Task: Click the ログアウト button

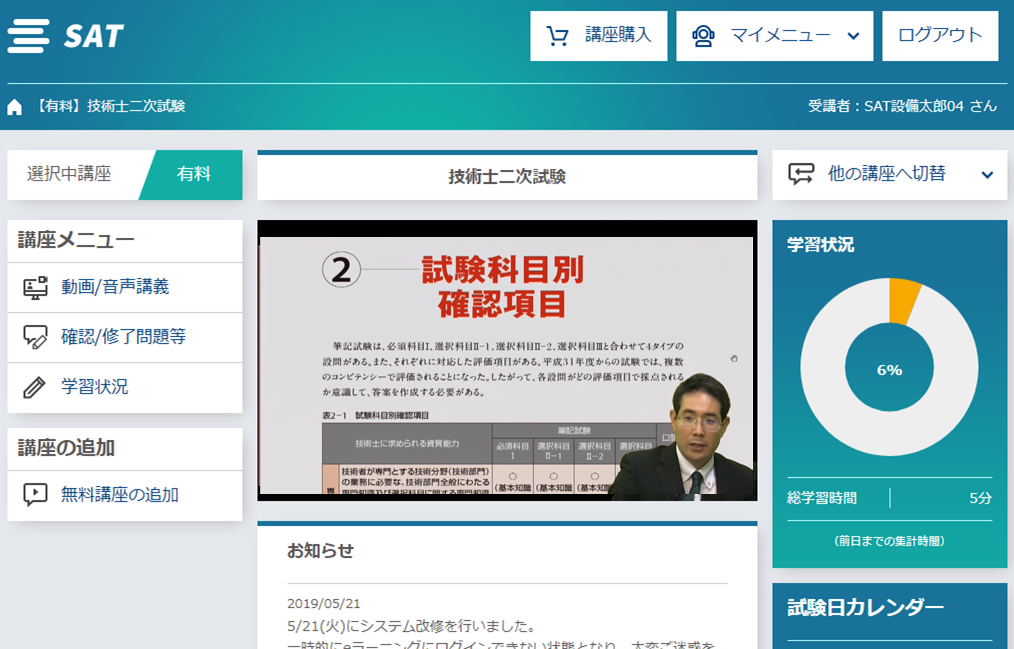Action: (x=940, y=36)
